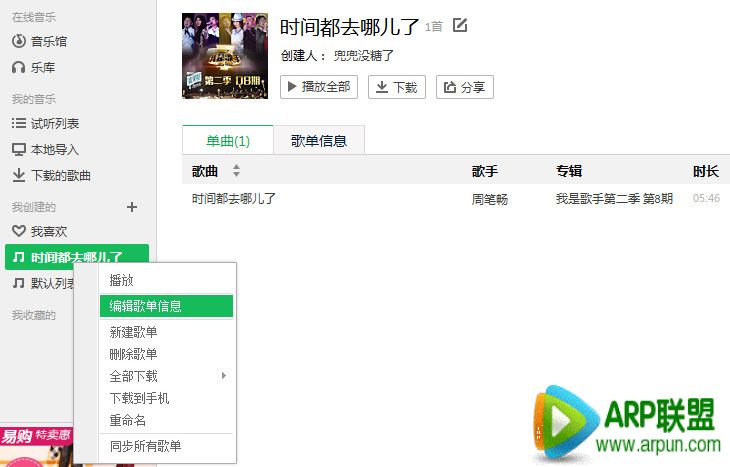Click 专辑 column header
Image resolution: width=730 pixels, height=467 pixels.
point(569,171)
